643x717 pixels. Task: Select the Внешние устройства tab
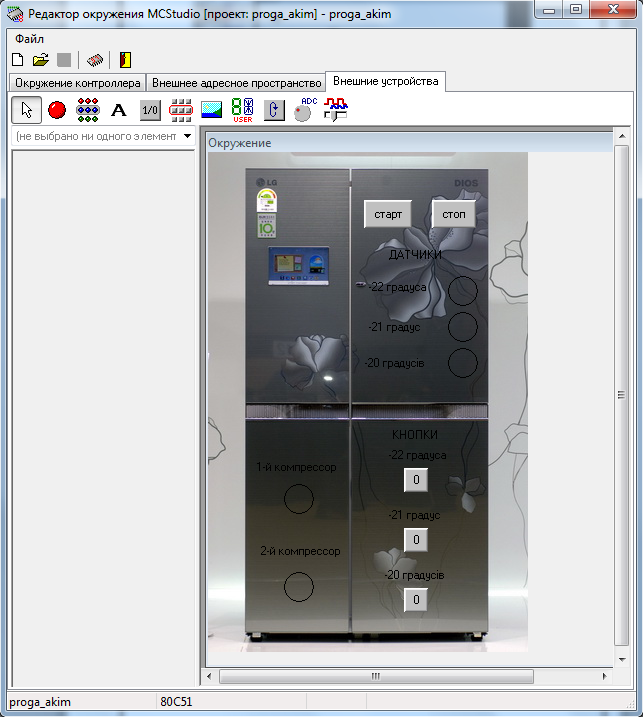coord(386,81)
